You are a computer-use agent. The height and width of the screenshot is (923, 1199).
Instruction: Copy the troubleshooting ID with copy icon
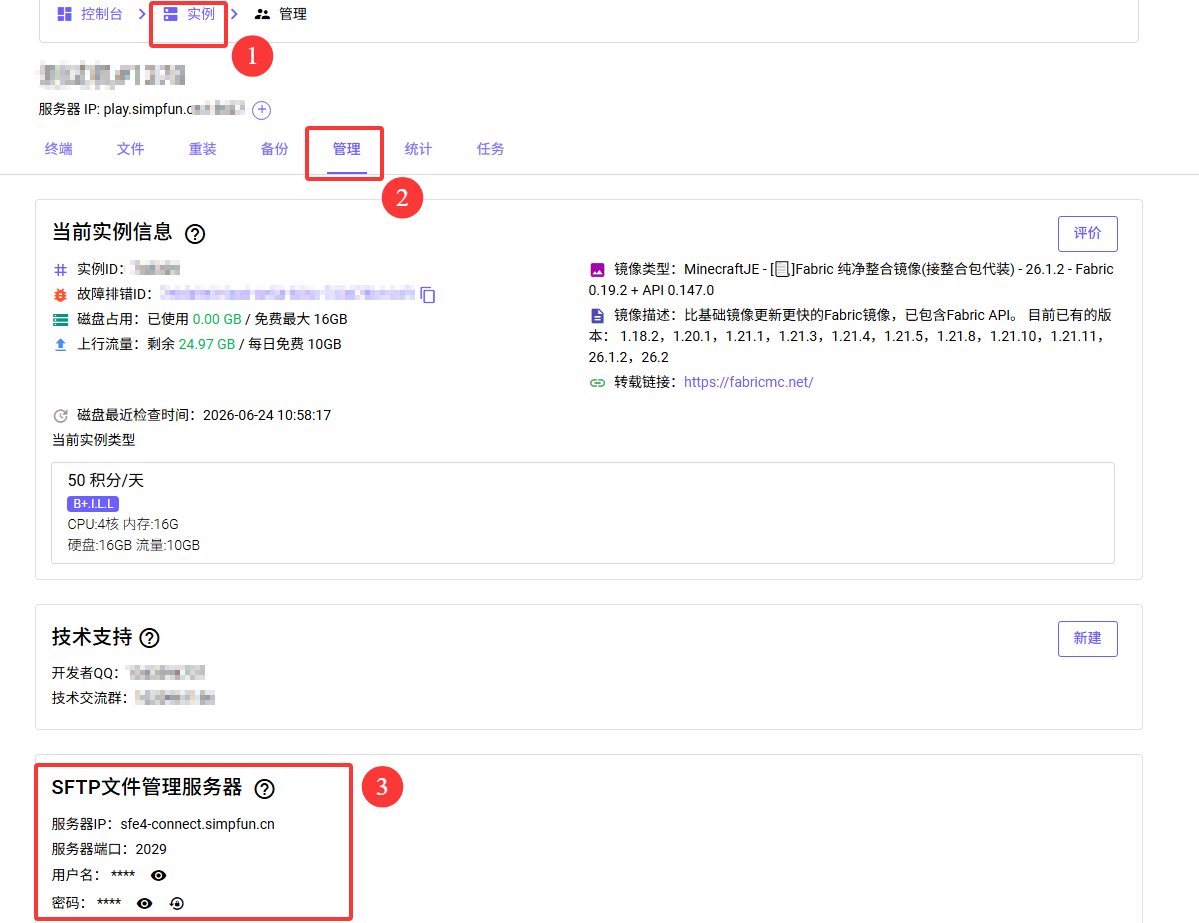pos(427,295)
